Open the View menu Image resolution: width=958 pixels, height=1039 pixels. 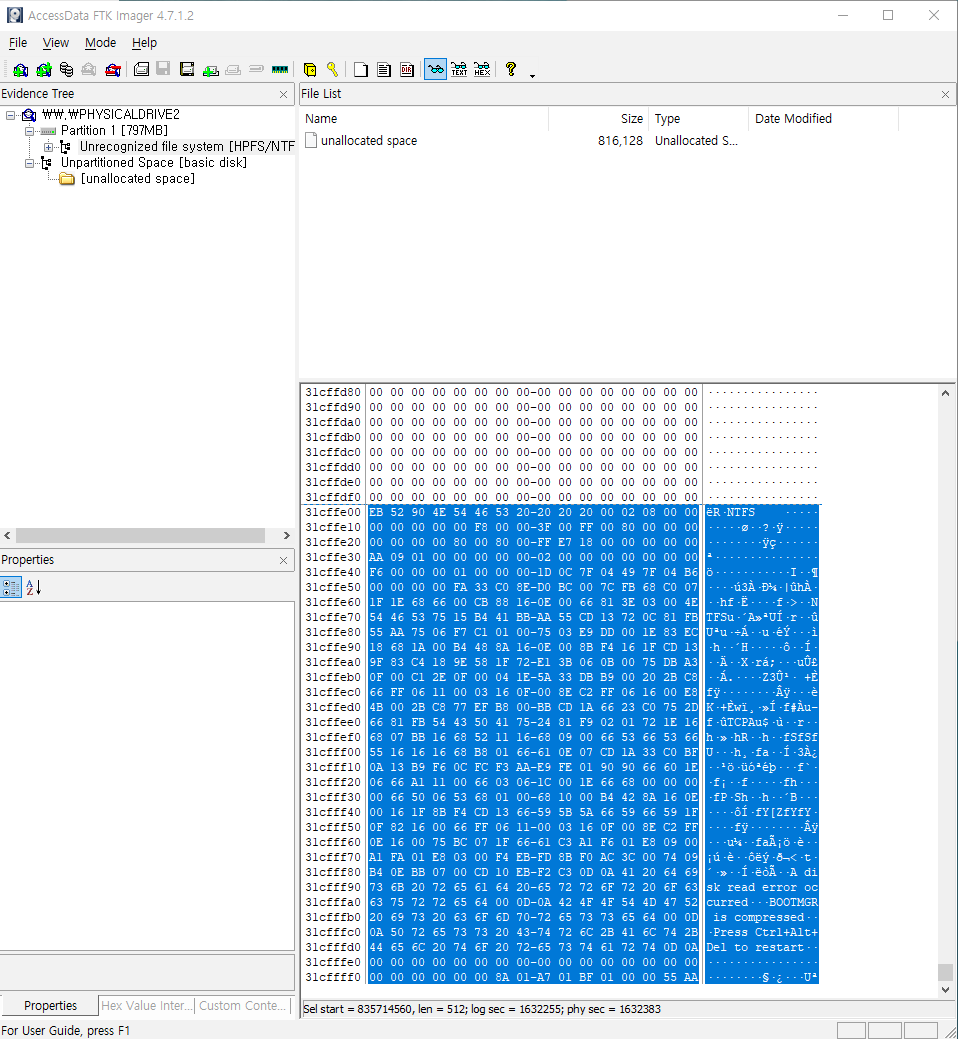click(56, 42)
